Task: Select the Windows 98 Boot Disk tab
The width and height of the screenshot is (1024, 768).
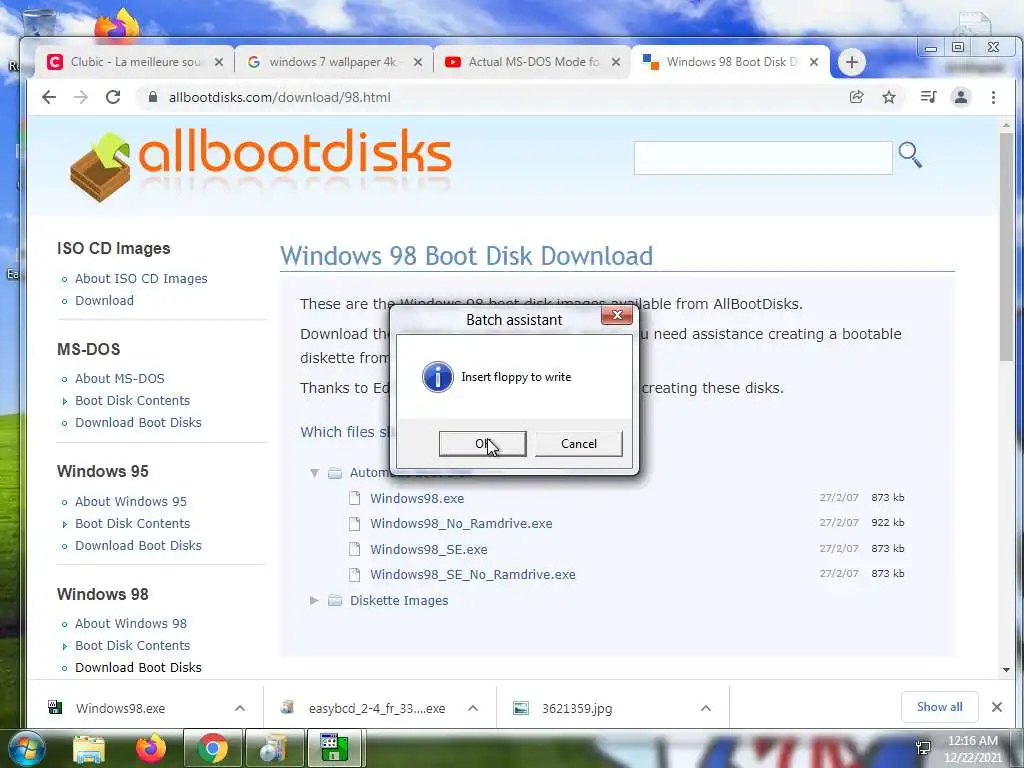Action: (730, 62)
